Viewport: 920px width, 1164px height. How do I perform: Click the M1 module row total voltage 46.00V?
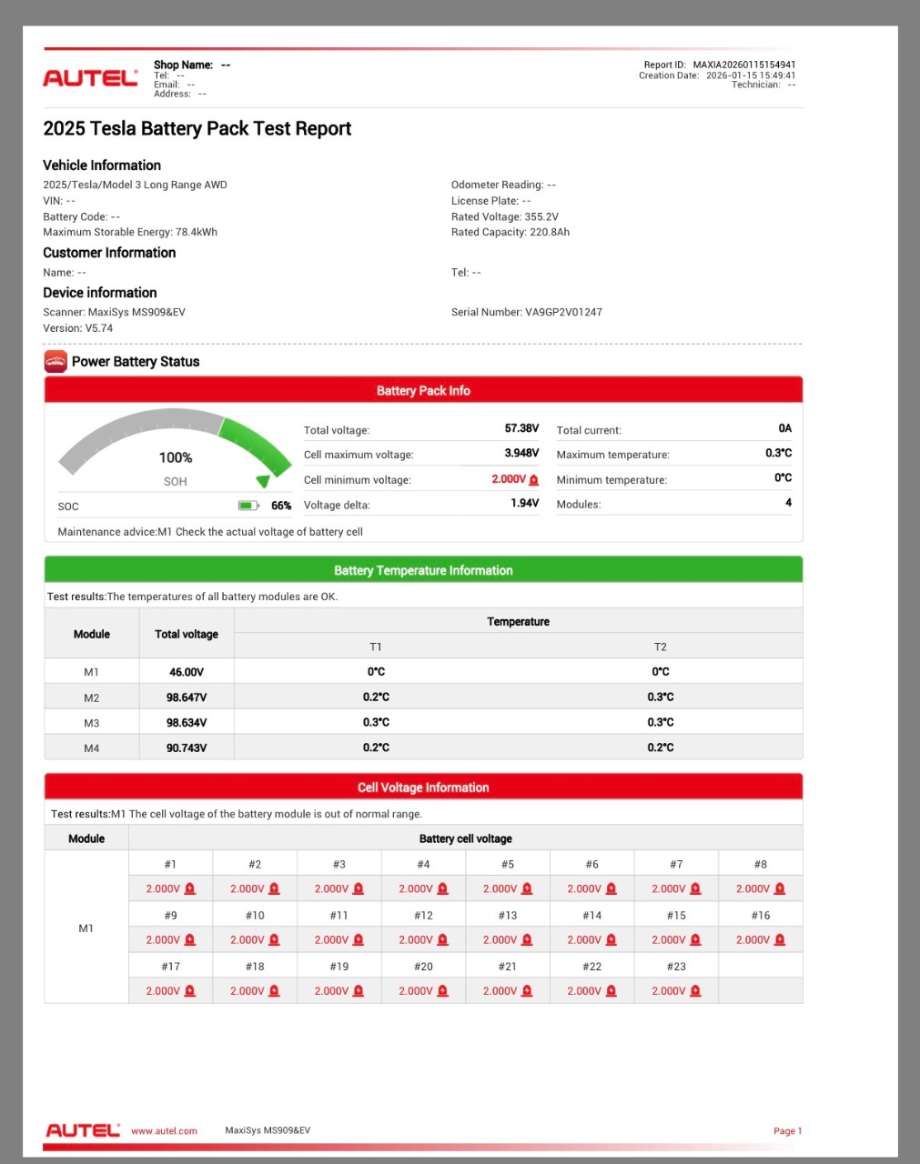coord(186,672)
